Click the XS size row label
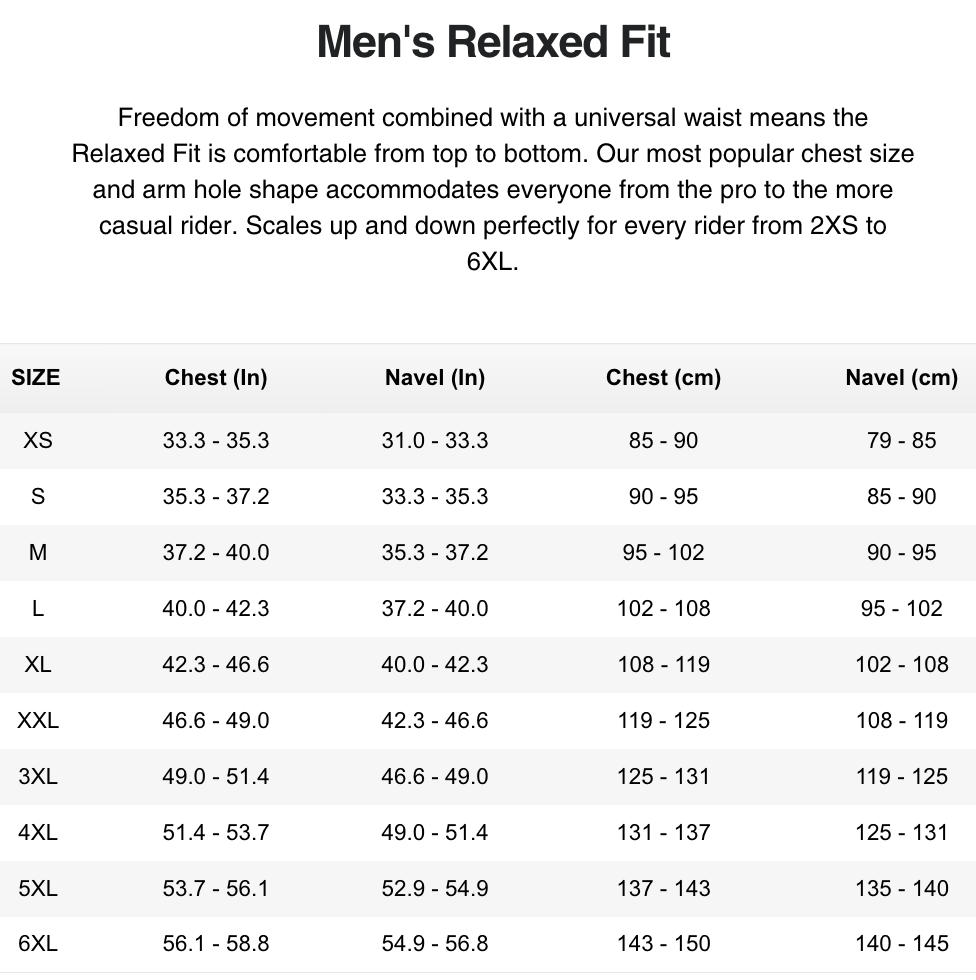Image resolution: width=976 pixels, height=980 pixels. (x=37, y=441)
